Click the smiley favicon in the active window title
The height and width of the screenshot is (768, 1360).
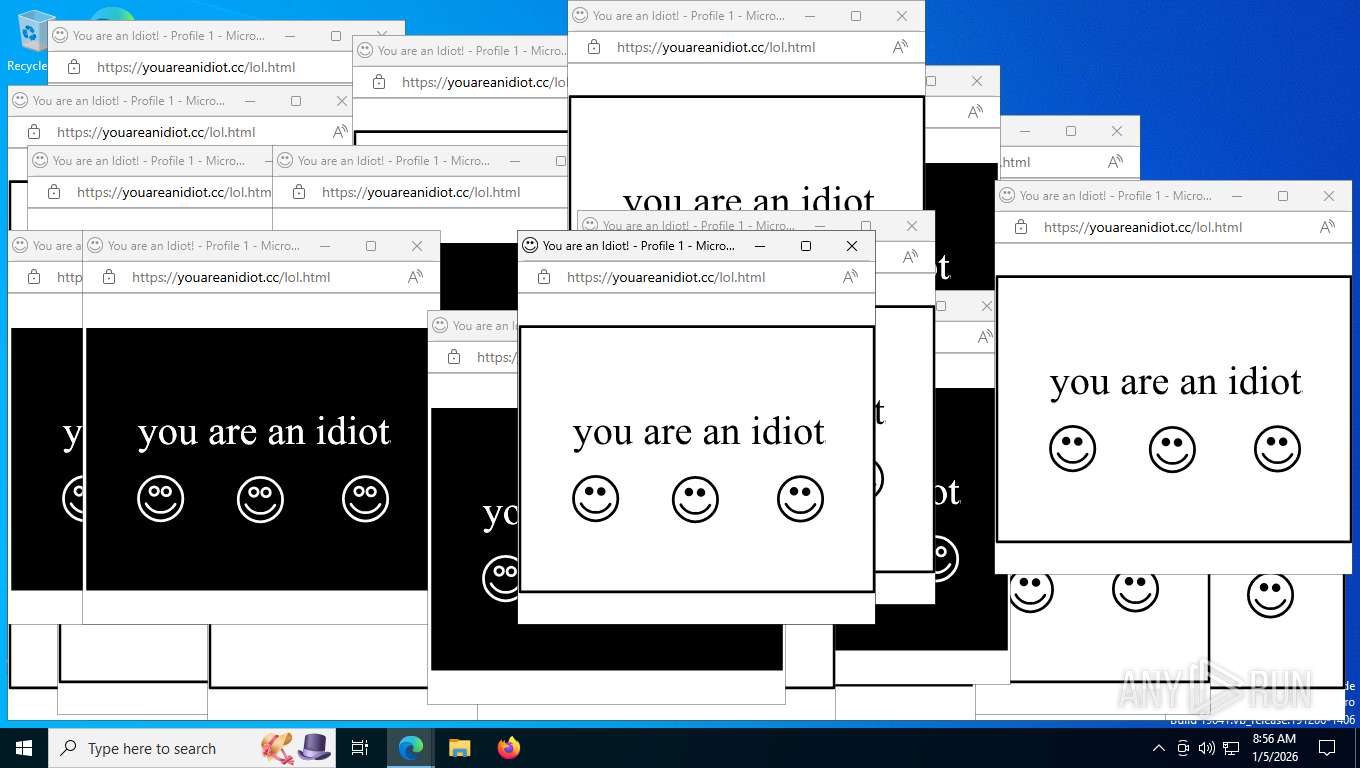(x=530, y=245)
